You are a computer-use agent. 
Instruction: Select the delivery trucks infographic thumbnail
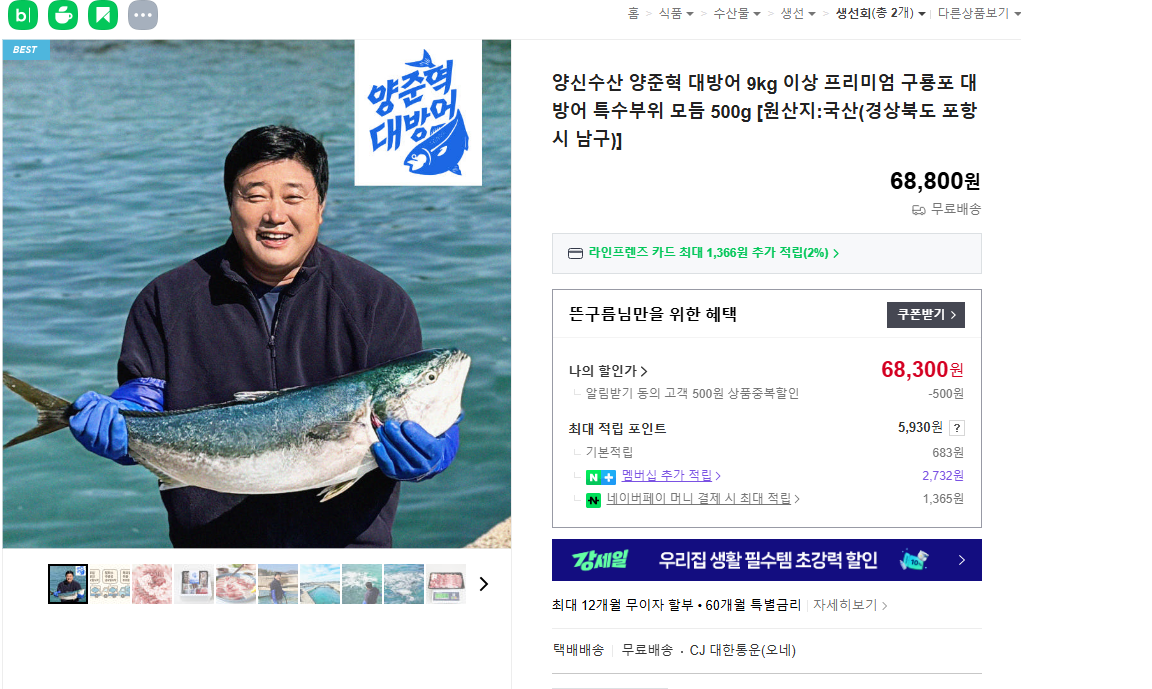click(110, 584)
